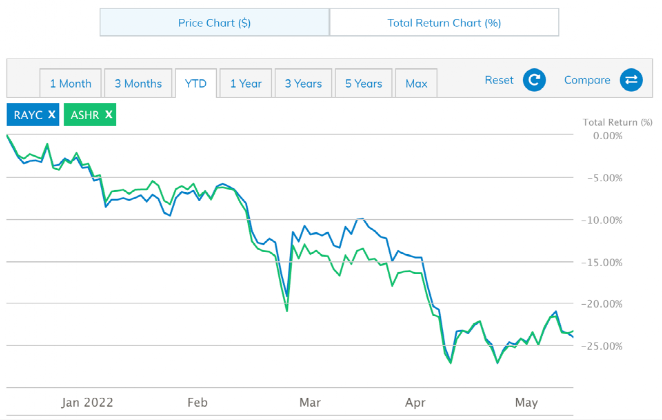The width and height of the screenshot is (662, 420).
Task: Switch chart to 3 Years range
Action: [303, 83]
